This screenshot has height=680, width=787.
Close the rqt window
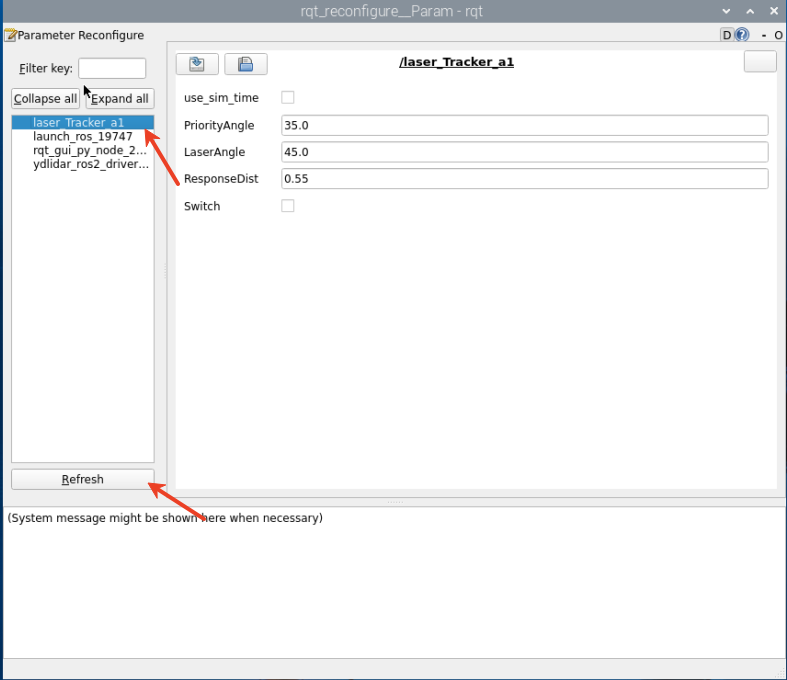tap(774, 11)
